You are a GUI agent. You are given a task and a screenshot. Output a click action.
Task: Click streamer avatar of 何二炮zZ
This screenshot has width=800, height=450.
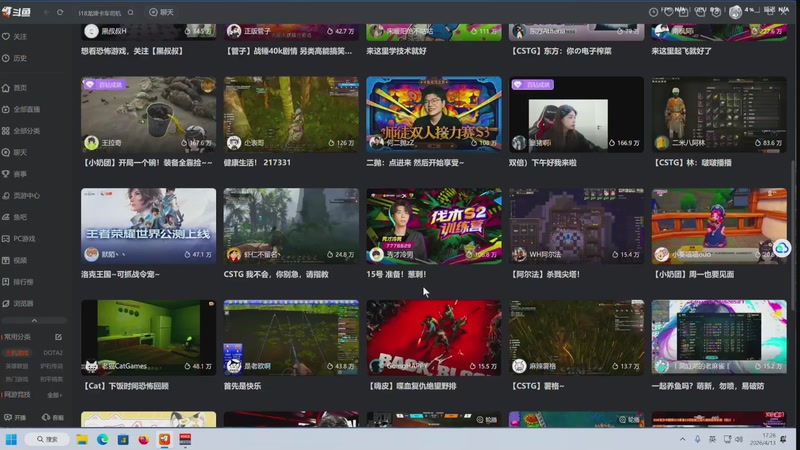(377, 142)
